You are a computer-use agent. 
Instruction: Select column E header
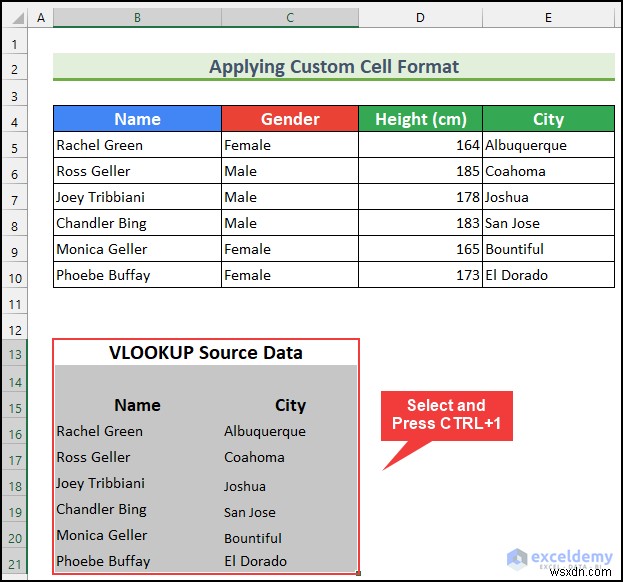click(548, 18)
